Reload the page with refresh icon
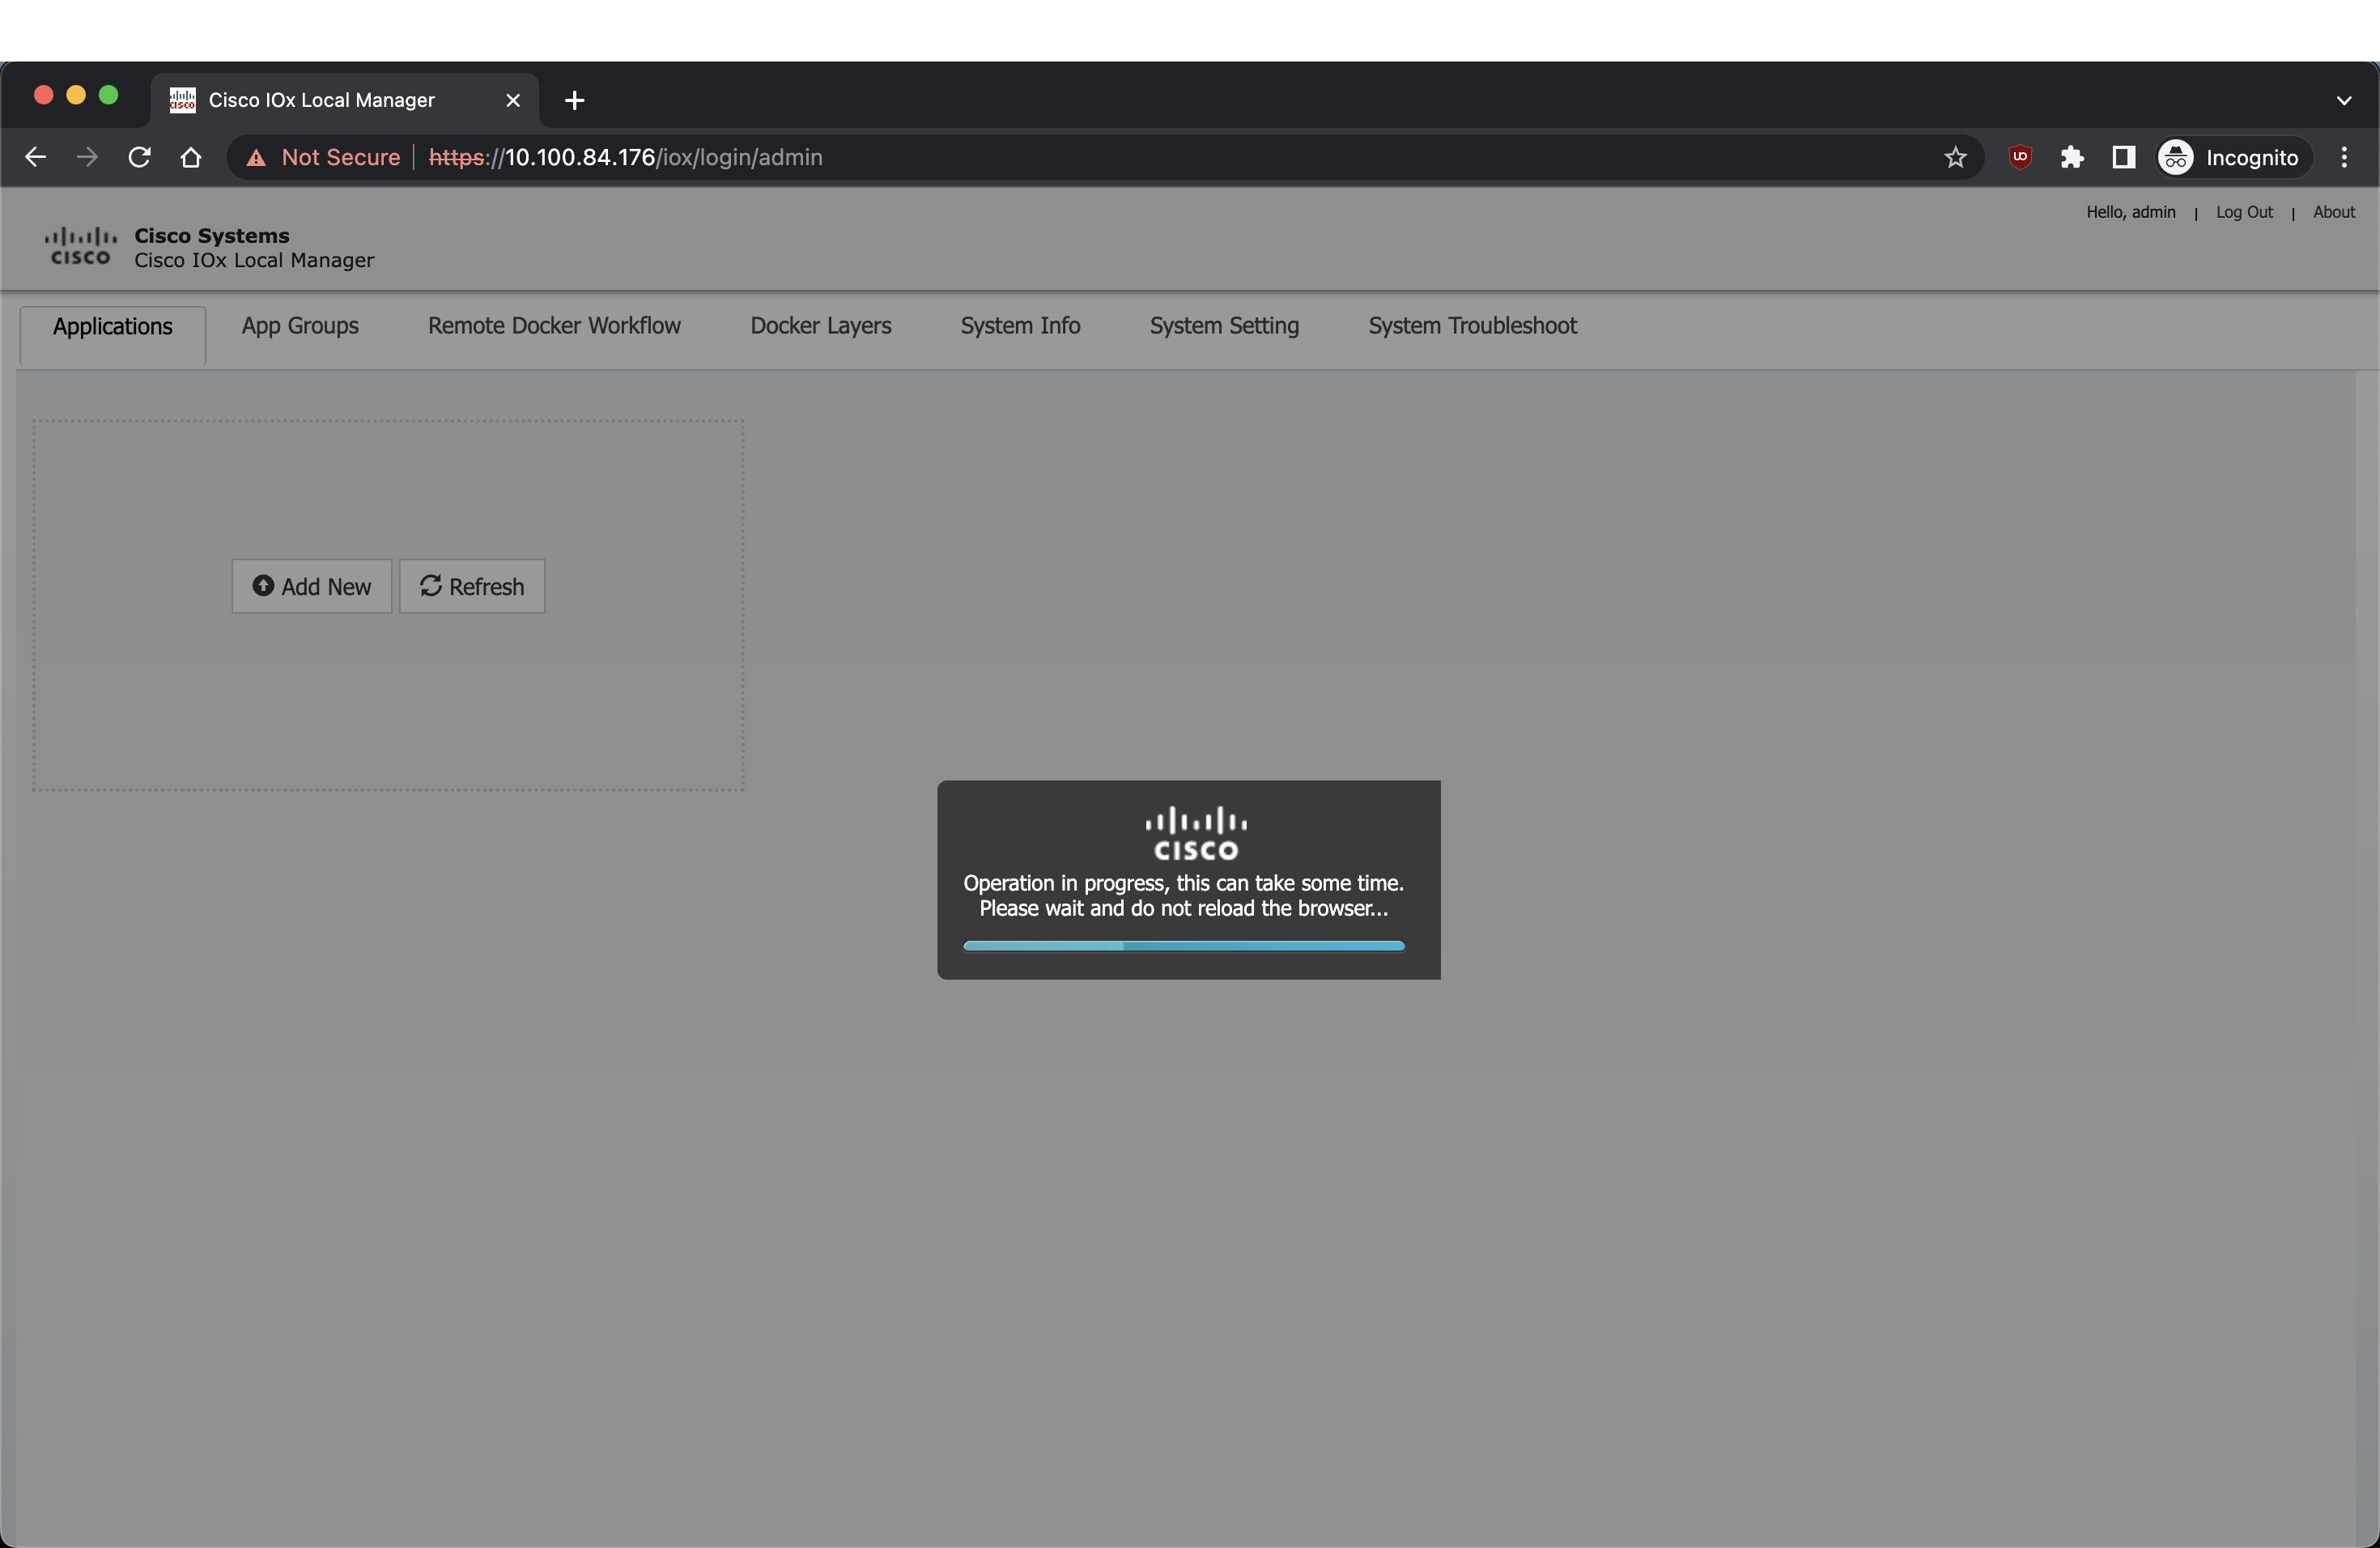 coord(139,157)
